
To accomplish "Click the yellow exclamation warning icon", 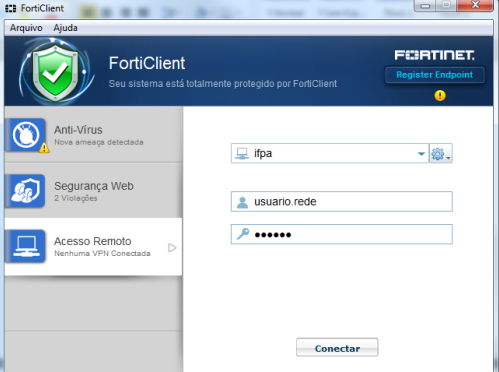I will (440, 96).
